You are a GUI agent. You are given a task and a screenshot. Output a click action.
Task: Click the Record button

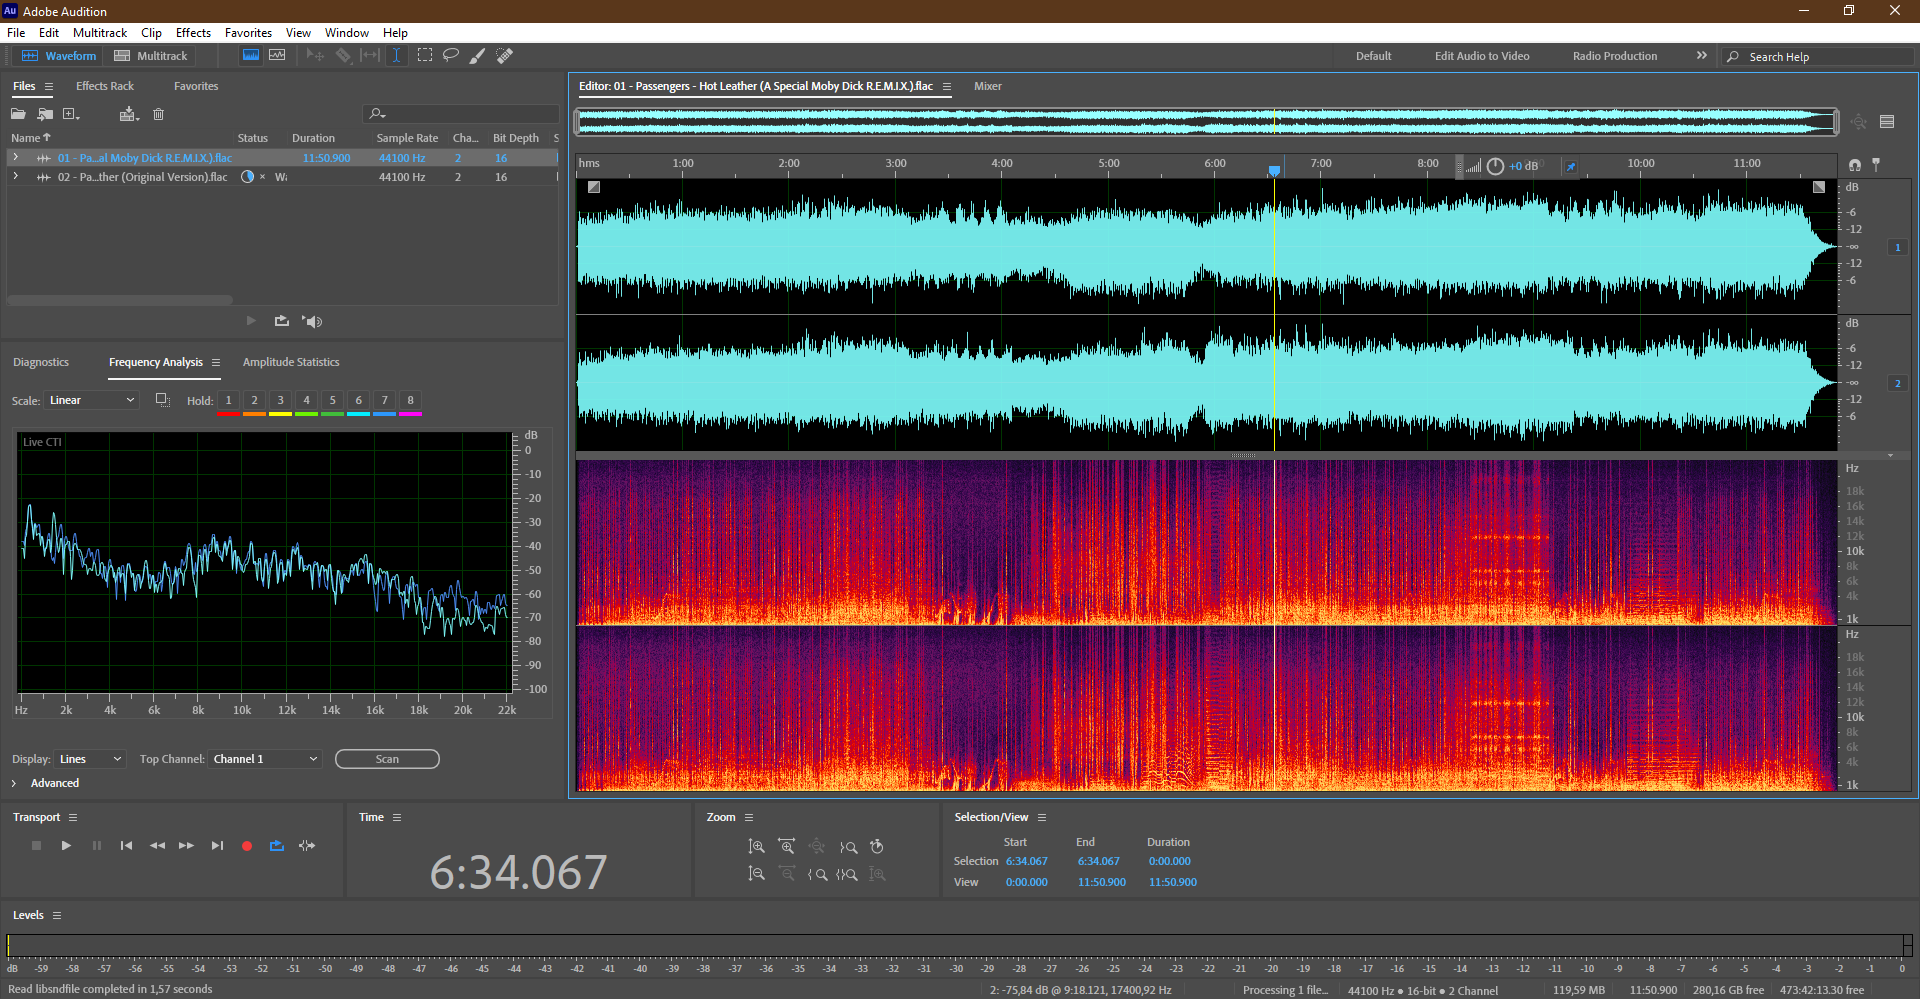(247, 846)
